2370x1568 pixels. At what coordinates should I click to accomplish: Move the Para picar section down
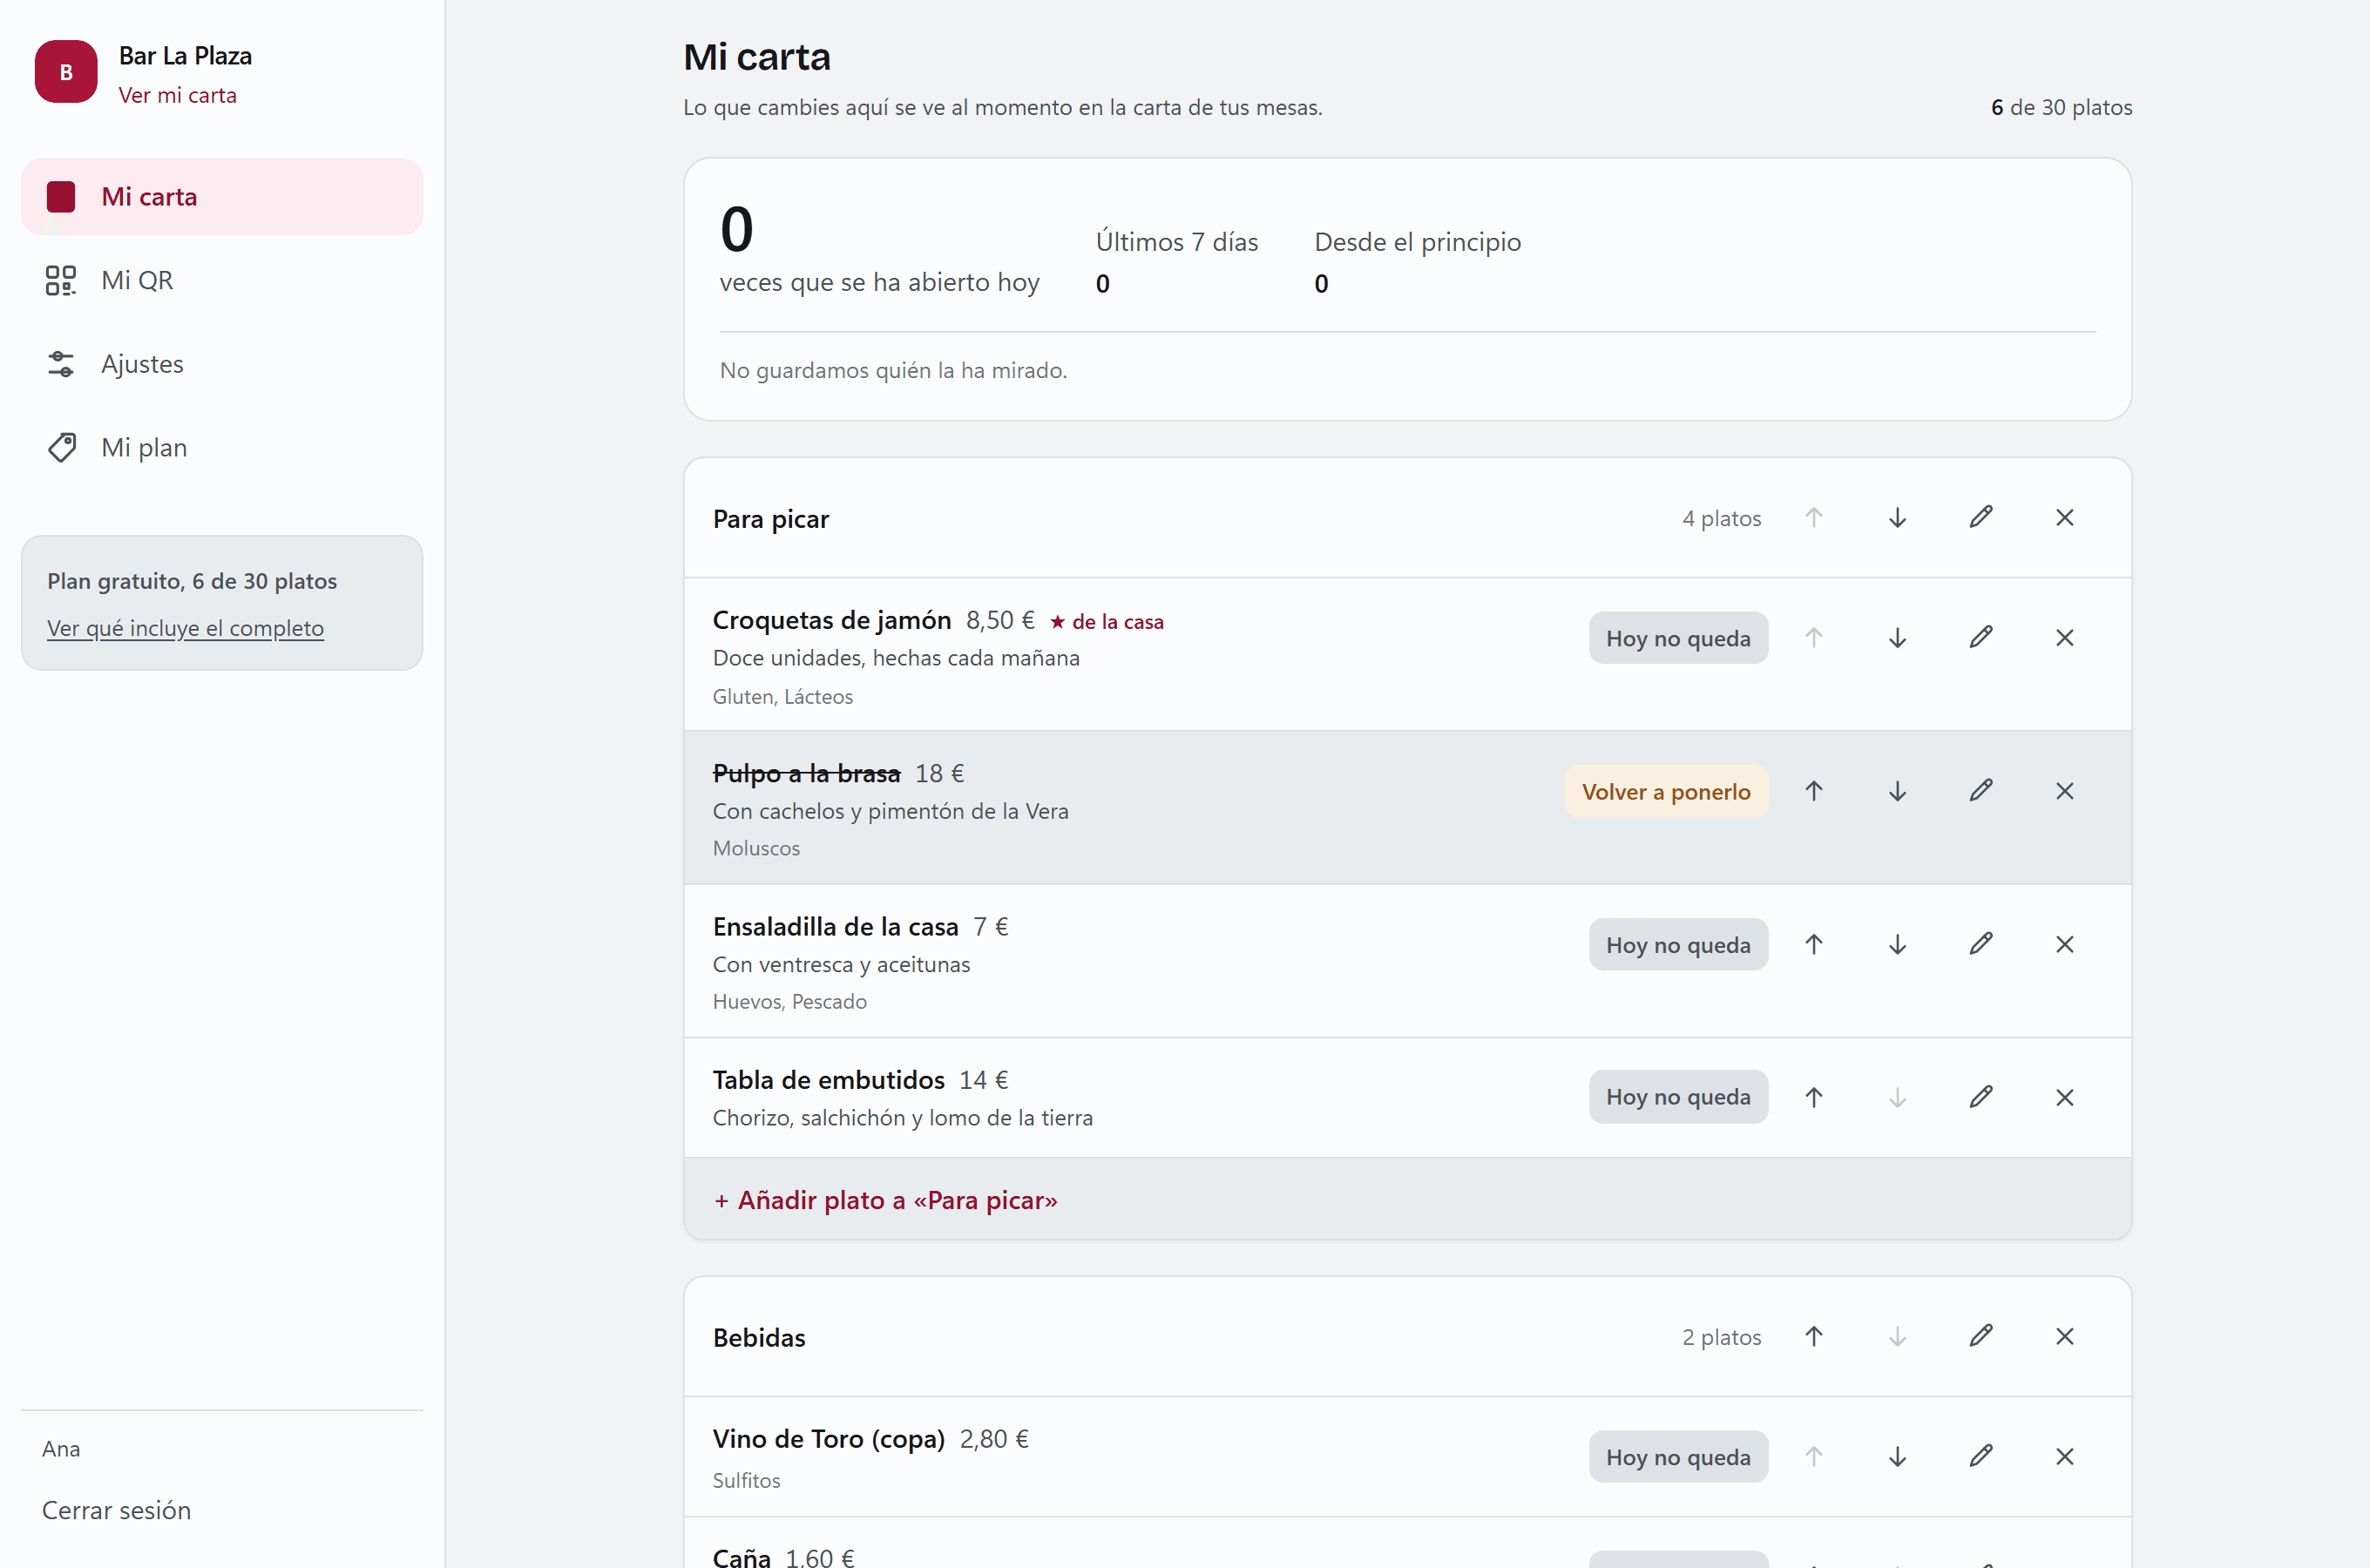(x=1897, y=518)
